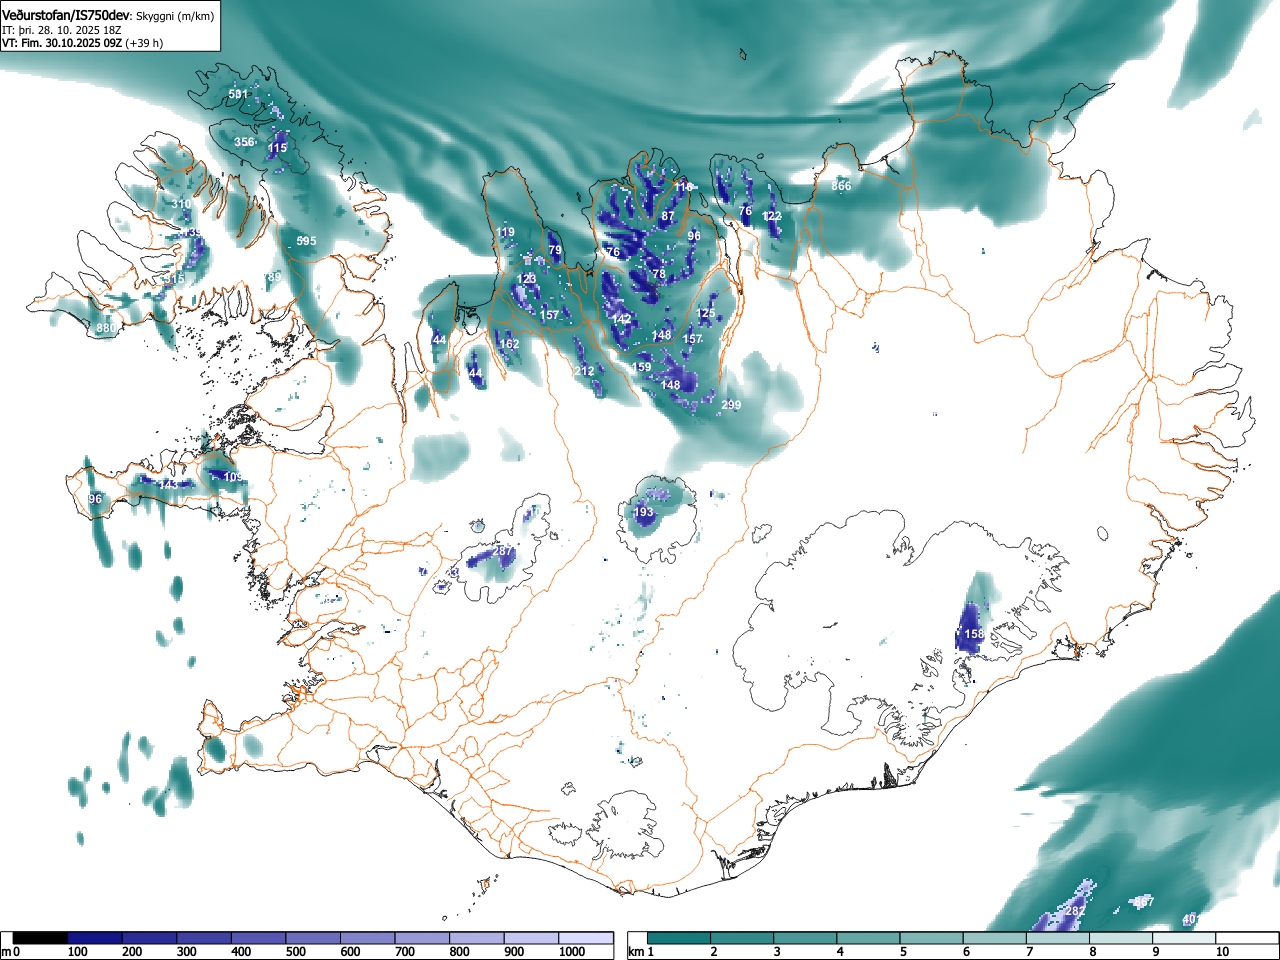Click the '595' visibility value on map
This screenshot has width=1280, height=960.
[306, 241]
